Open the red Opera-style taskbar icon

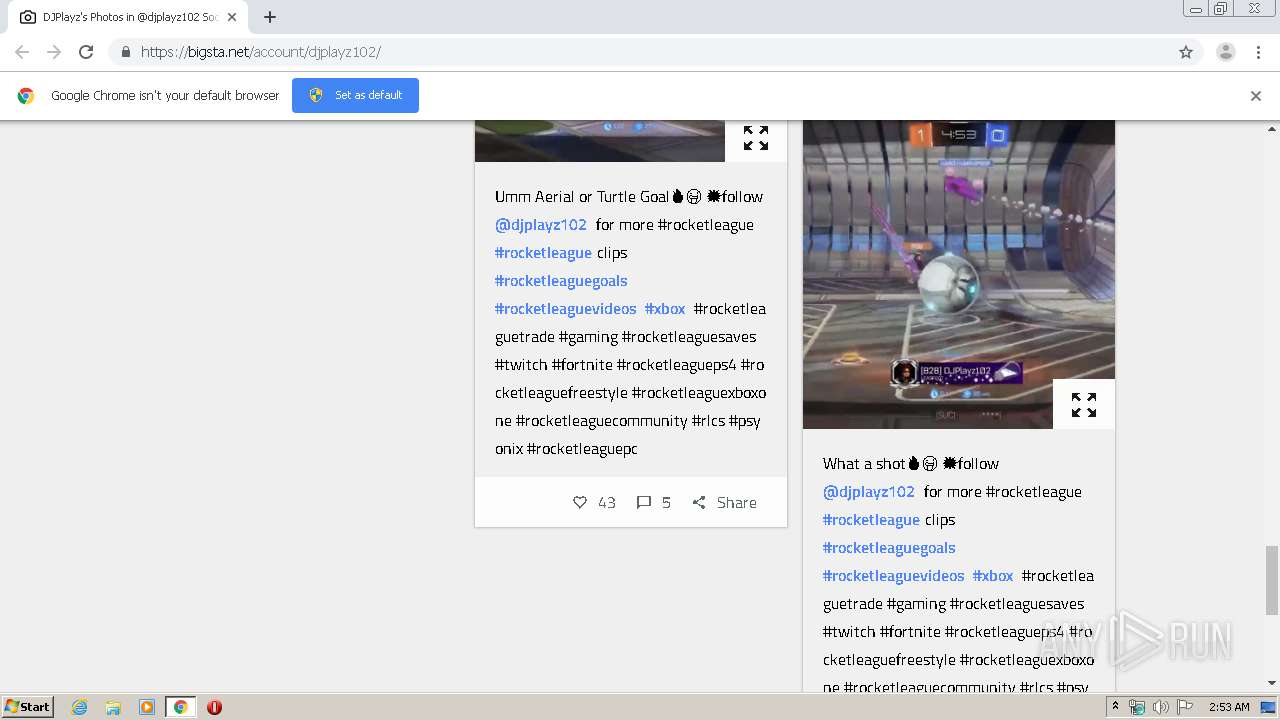click(214, 707)
